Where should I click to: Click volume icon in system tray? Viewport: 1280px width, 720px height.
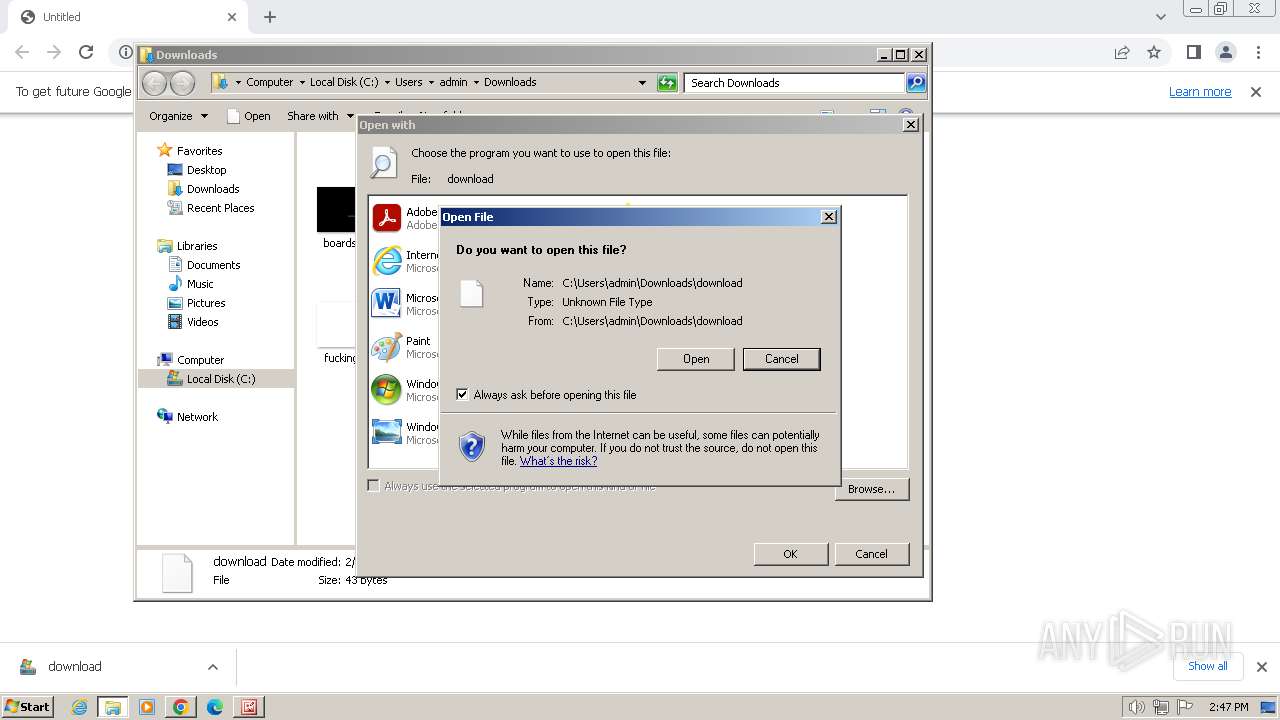point(1137,707)
